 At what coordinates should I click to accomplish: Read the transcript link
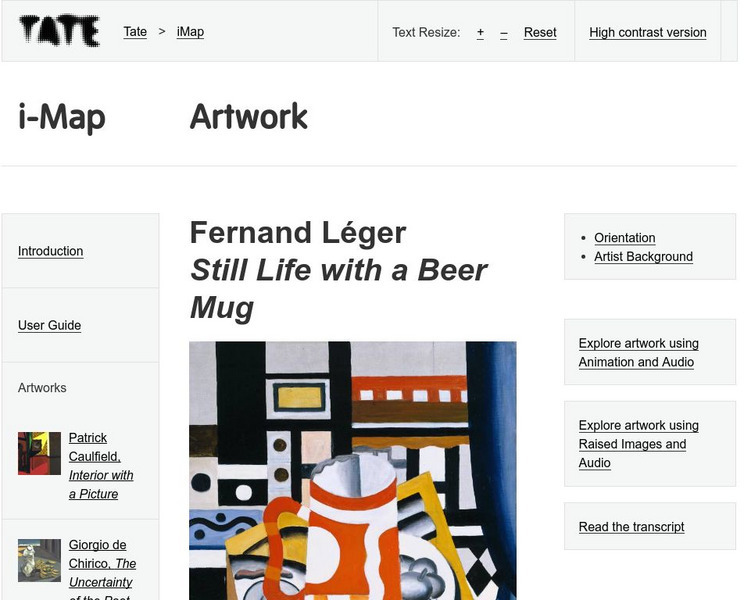[631, 527]
